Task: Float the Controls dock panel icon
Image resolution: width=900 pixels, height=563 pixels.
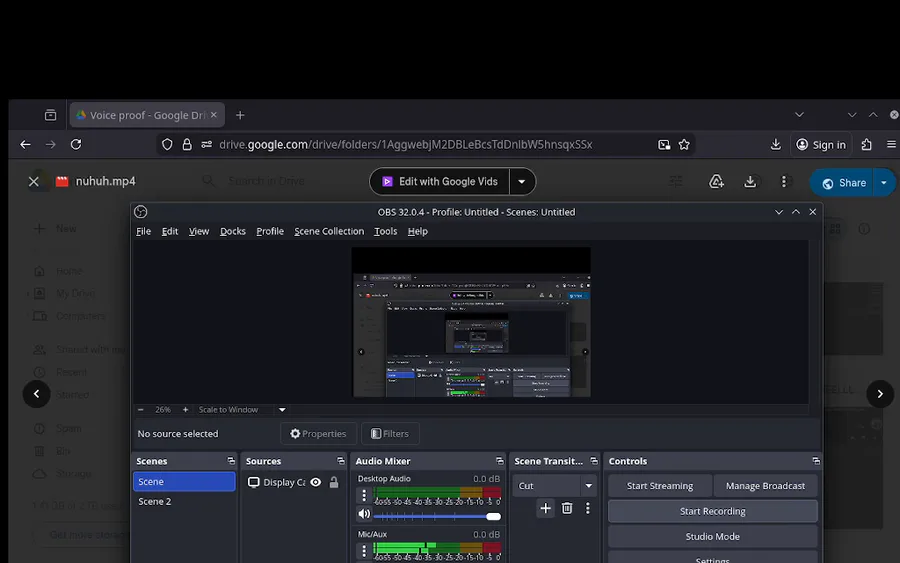Action: click(816, 461)
